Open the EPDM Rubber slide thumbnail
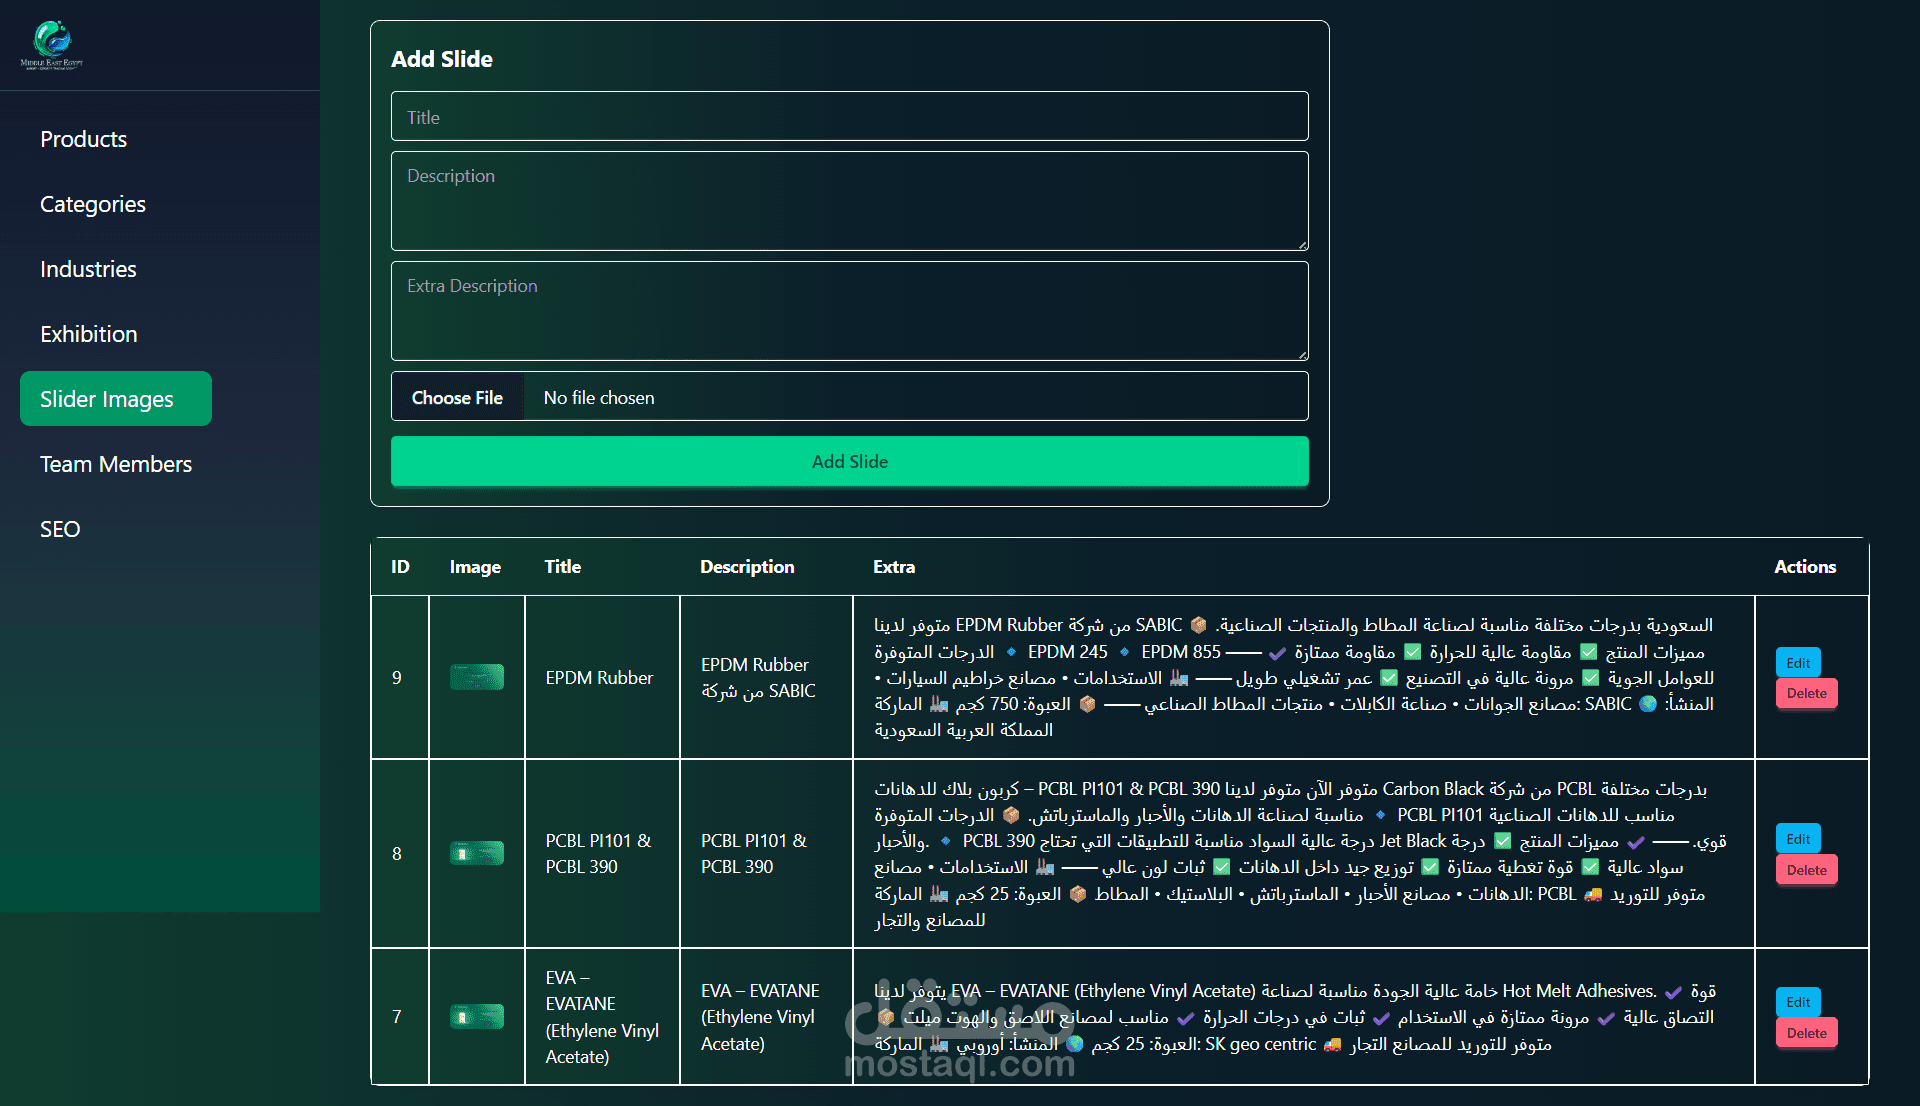 pos(477,677)
